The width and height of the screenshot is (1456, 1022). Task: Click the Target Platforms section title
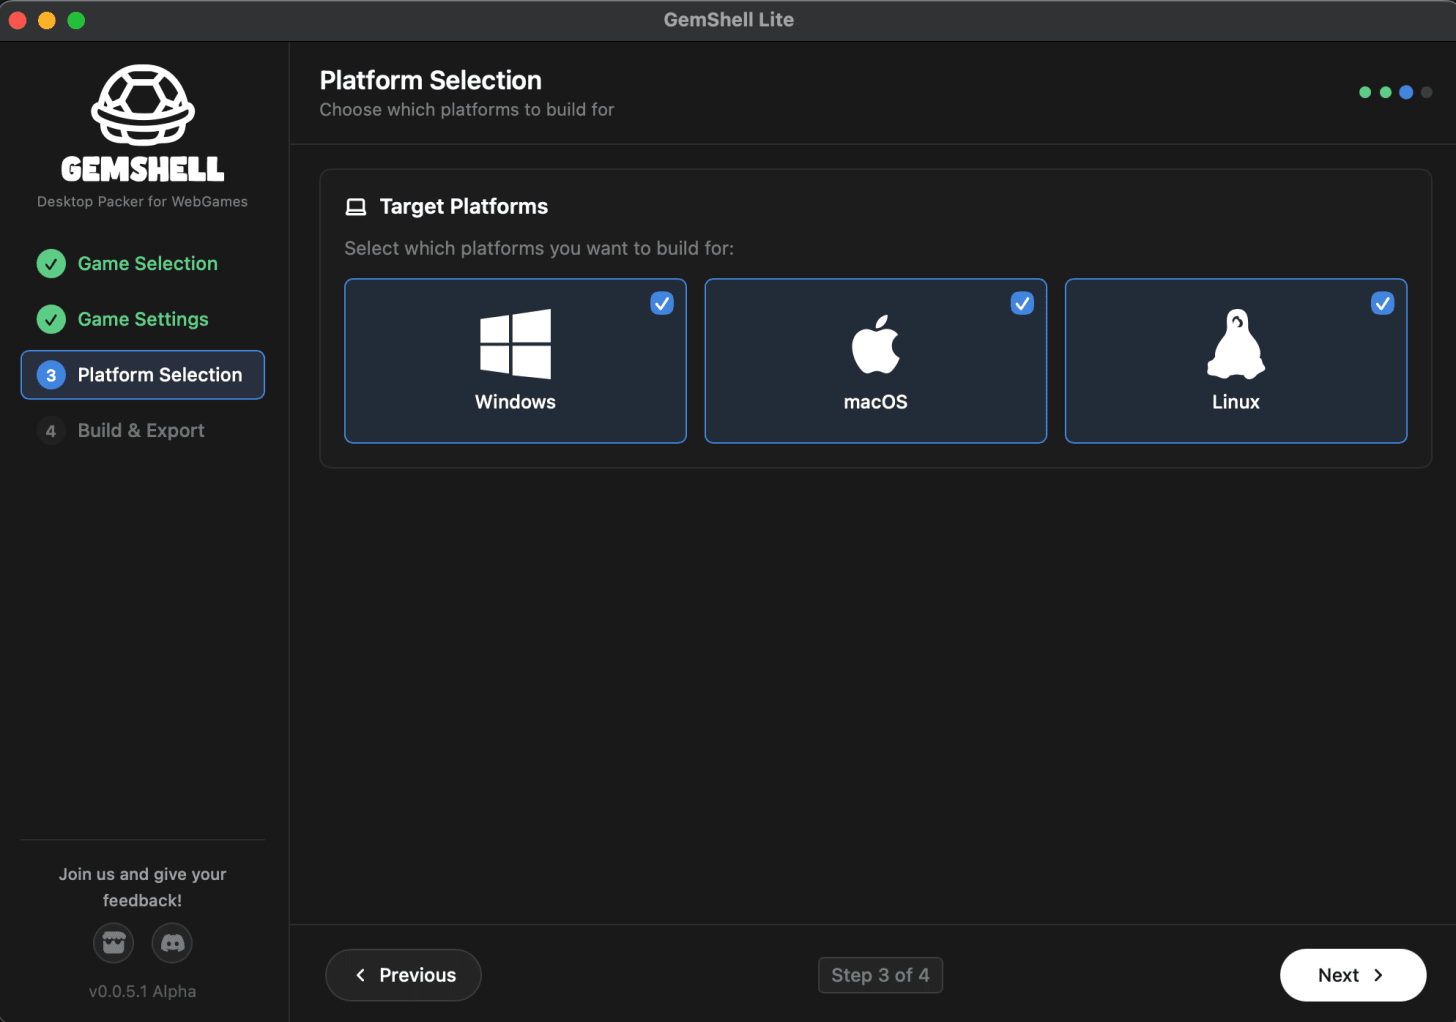click(x=464, y=207)
